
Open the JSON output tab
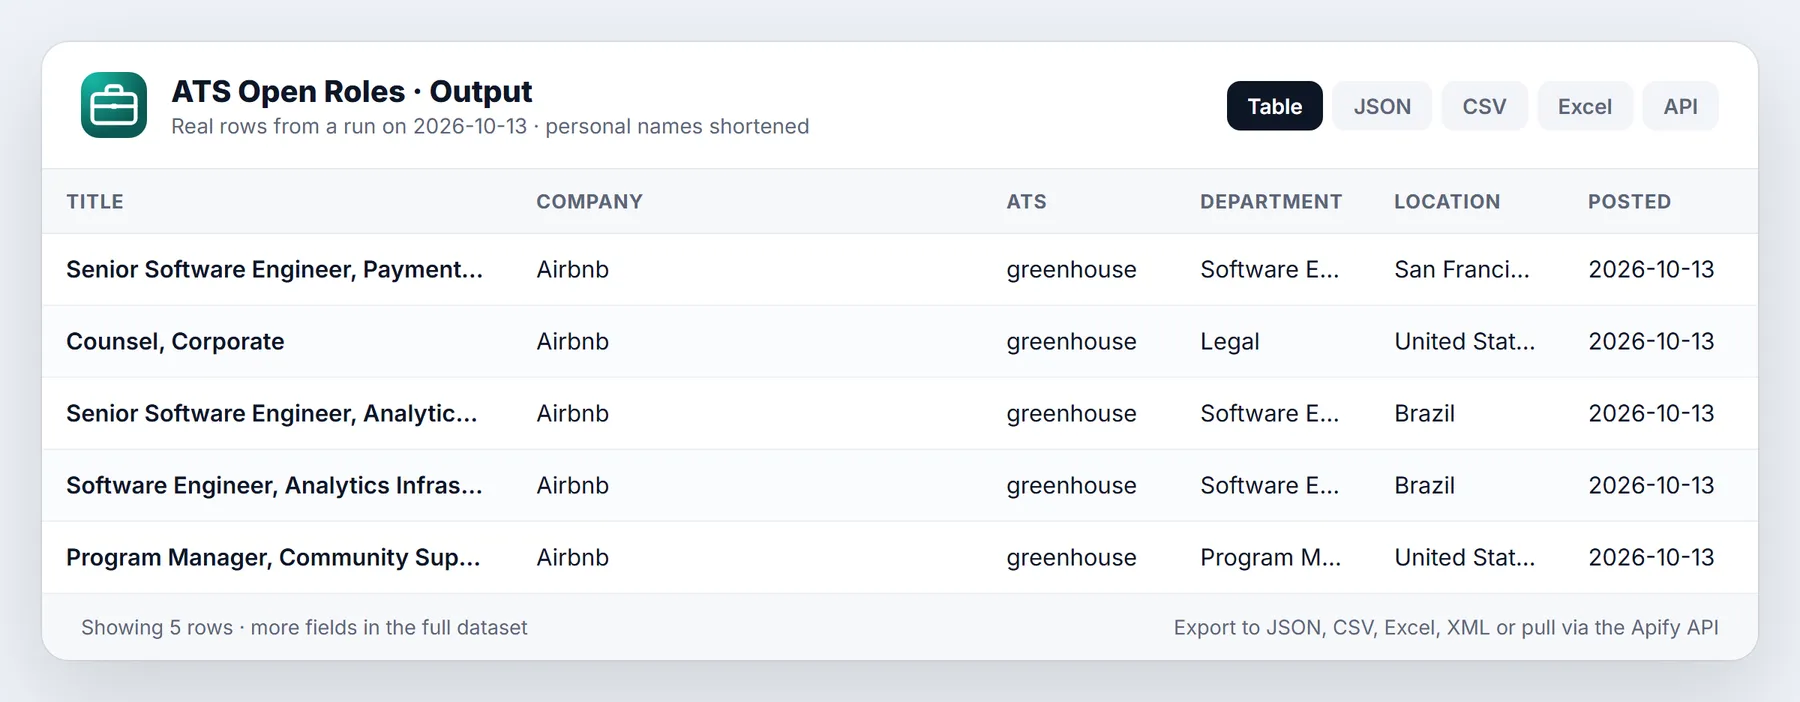coord(1382,106)
